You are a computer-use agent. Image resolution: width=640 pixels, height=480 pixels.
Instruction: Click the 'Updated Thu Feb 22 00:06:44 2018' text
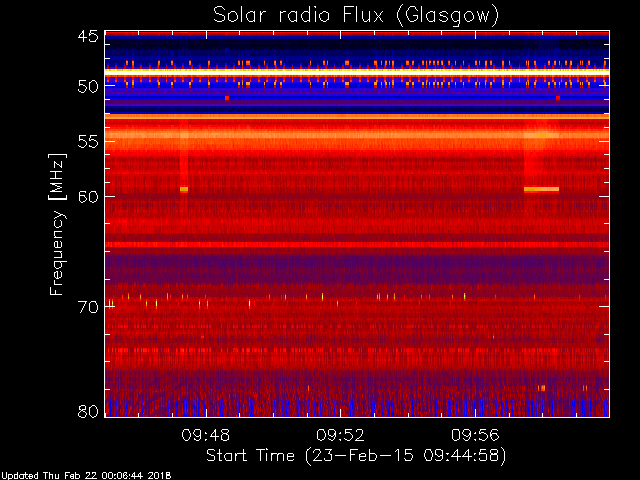87,476
